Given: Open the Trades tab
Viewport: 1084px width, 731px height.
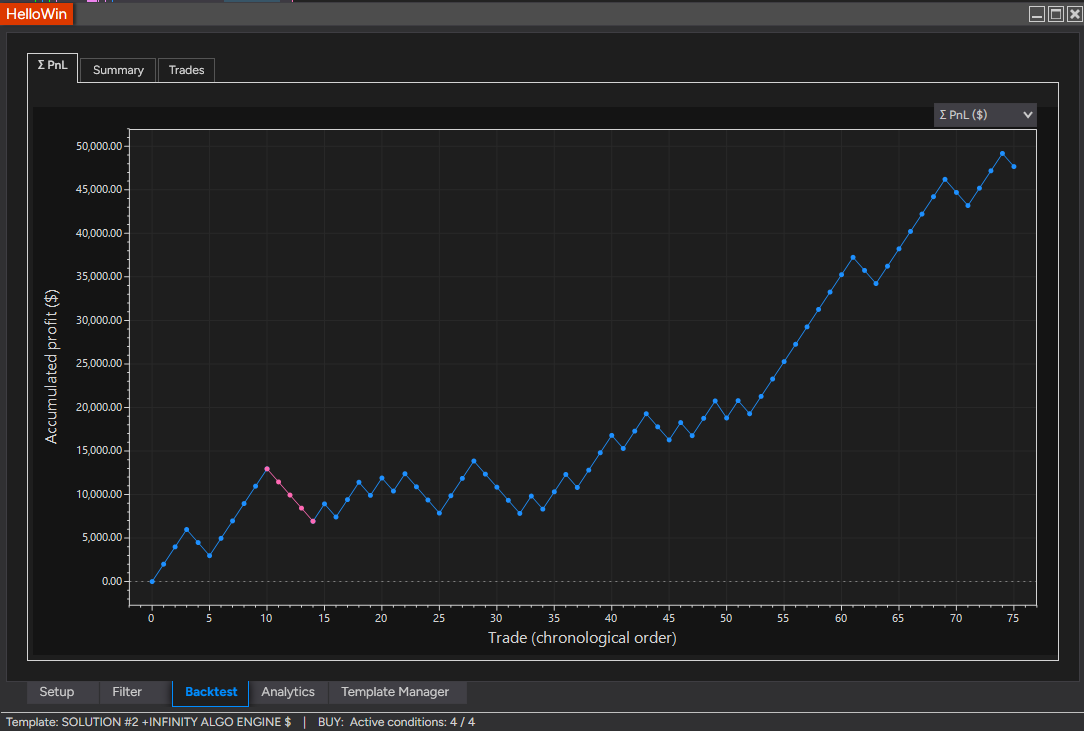Looking at the screenshot, I should click(186, 70).
